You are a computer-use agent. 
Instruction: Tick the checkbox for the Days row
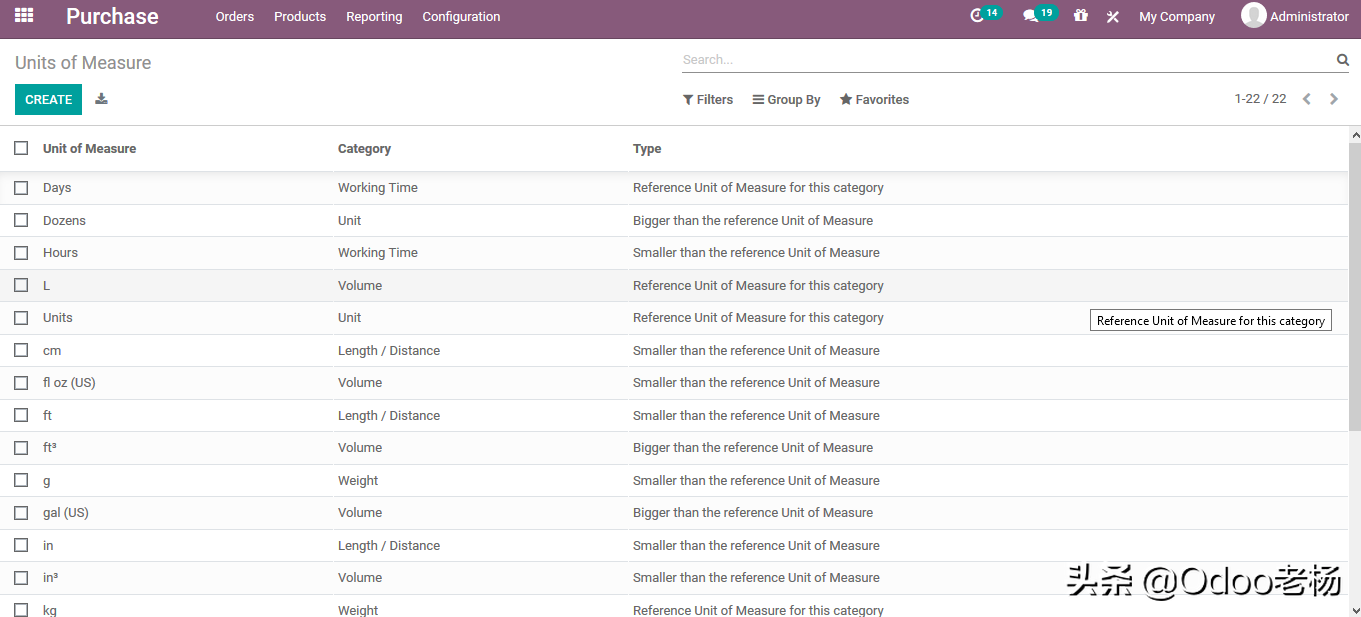pyautogui.click(x=21, y=188)
